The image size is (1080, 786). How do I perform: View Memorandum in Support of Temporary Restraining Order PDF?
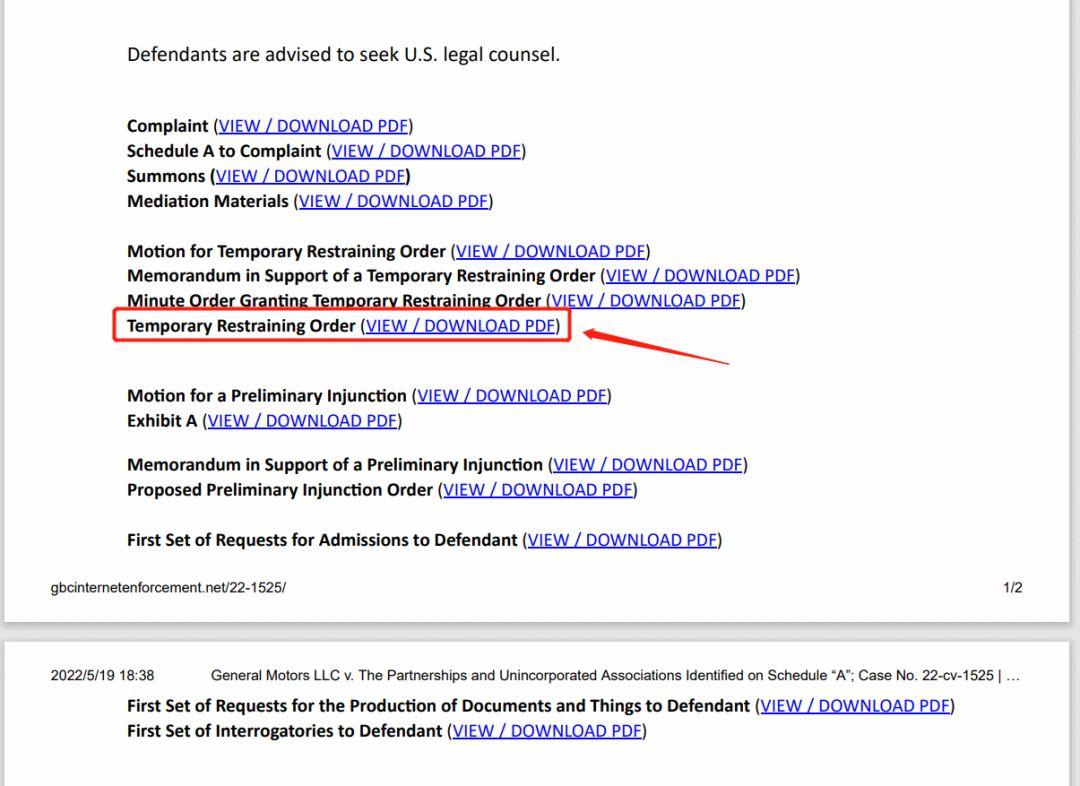(x=700, y=276)
